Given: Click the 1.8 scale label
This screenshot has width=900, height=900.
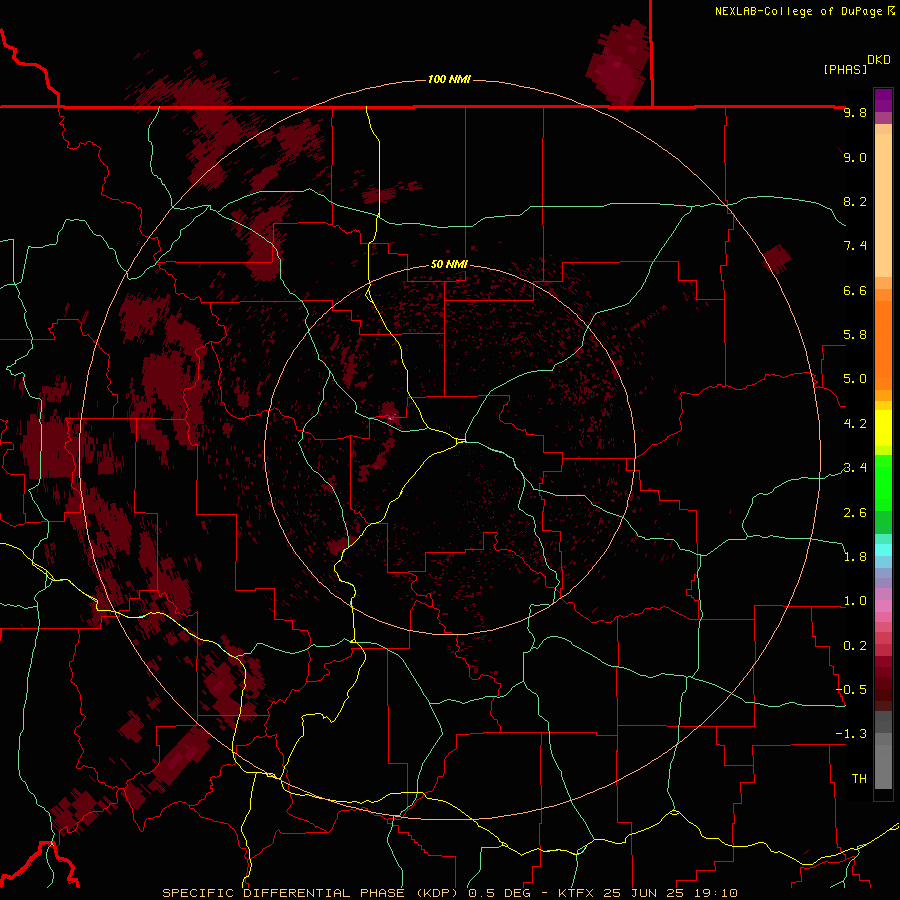Looking at the screenshot, I should click(855, 557).
